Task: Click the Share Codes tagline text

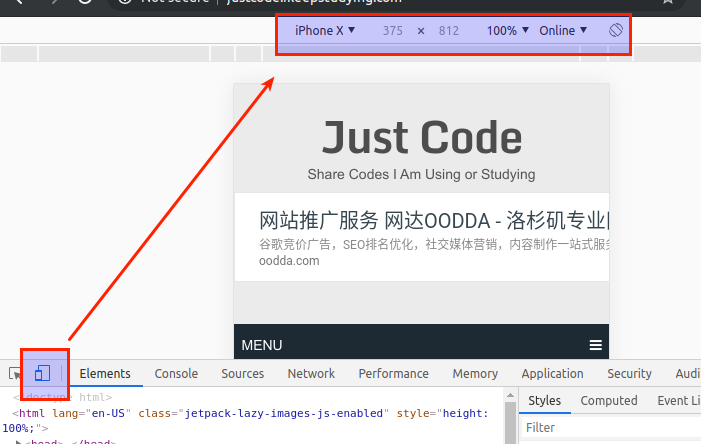Action: [421, 174]
